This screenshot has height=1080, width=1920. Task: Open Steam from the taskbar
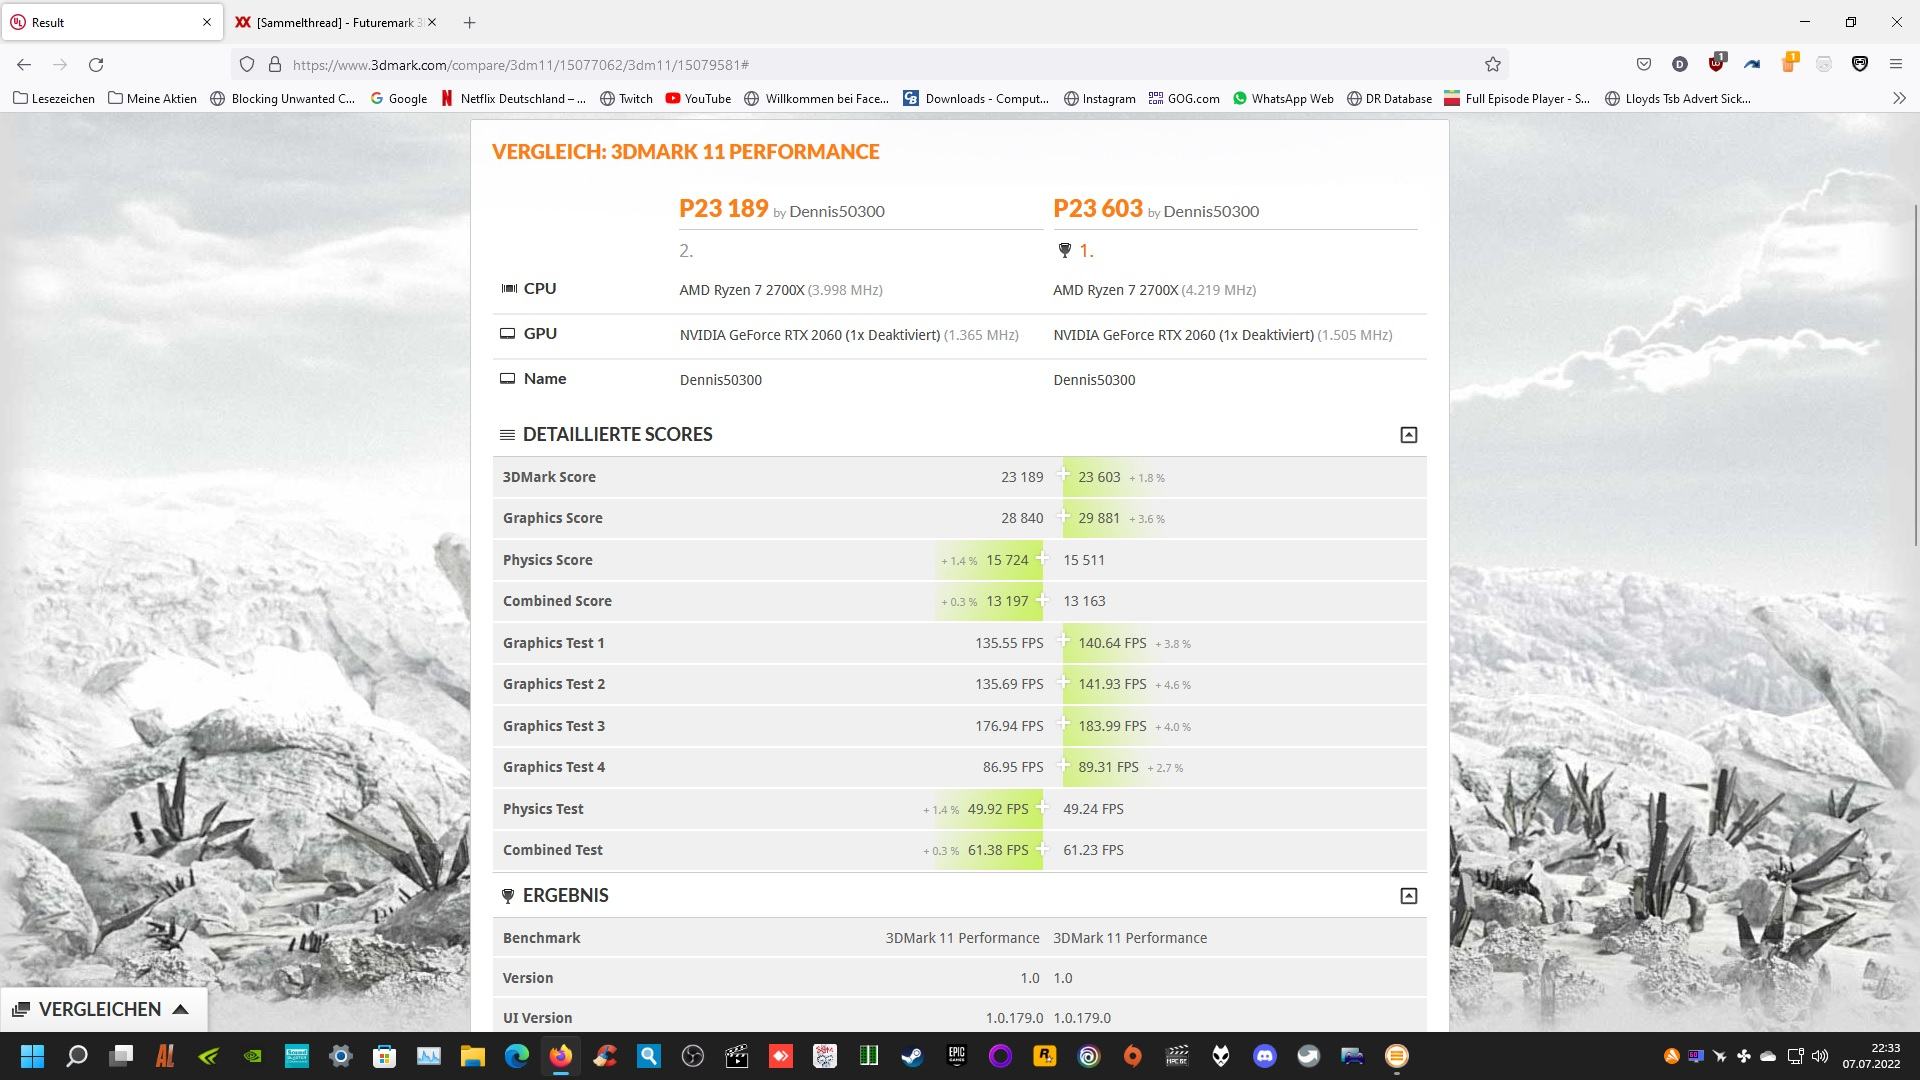[912, 1056]
